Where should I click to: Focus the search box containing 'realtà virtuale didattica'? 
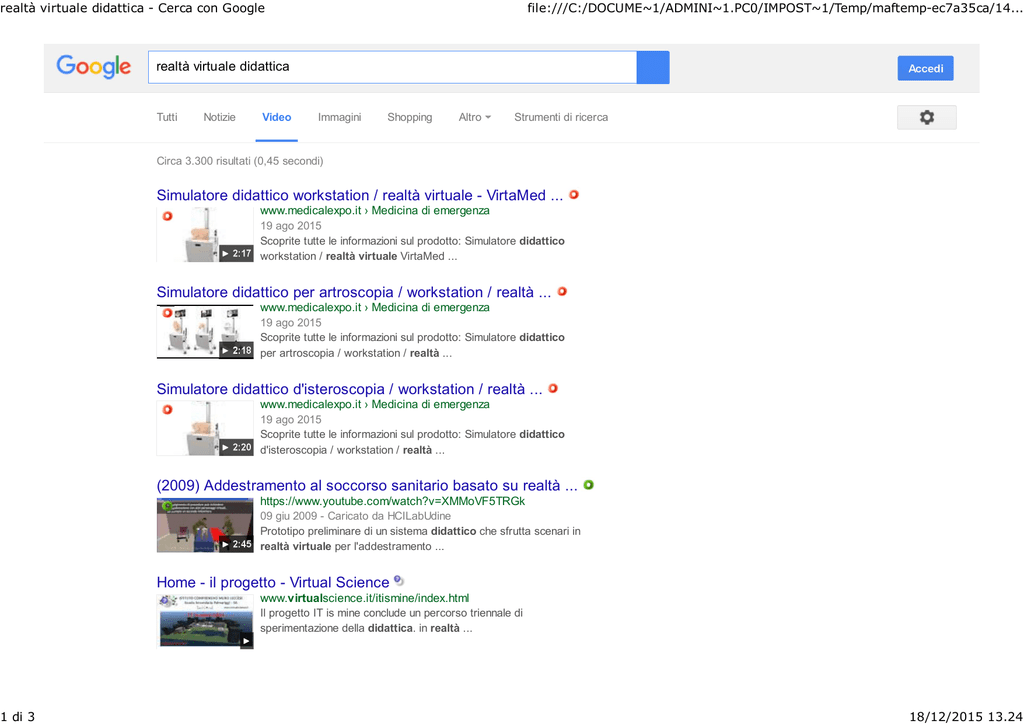(392, 67)
